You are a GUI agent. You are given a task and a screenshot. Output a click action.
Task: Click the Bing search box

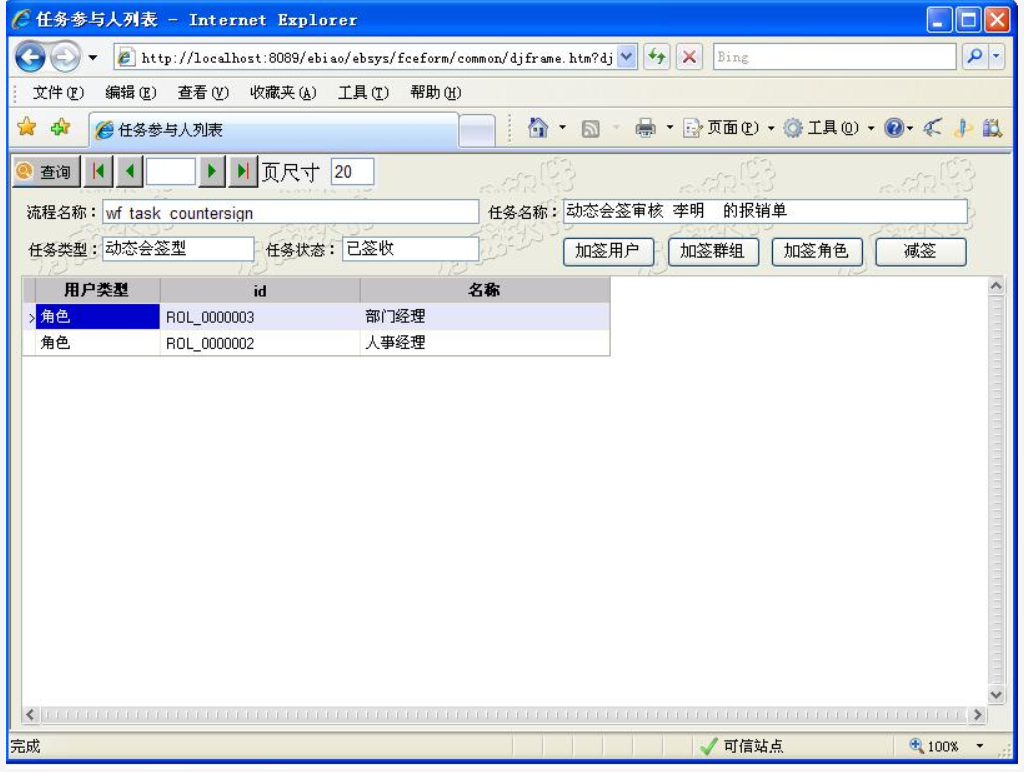click(834, 57)
